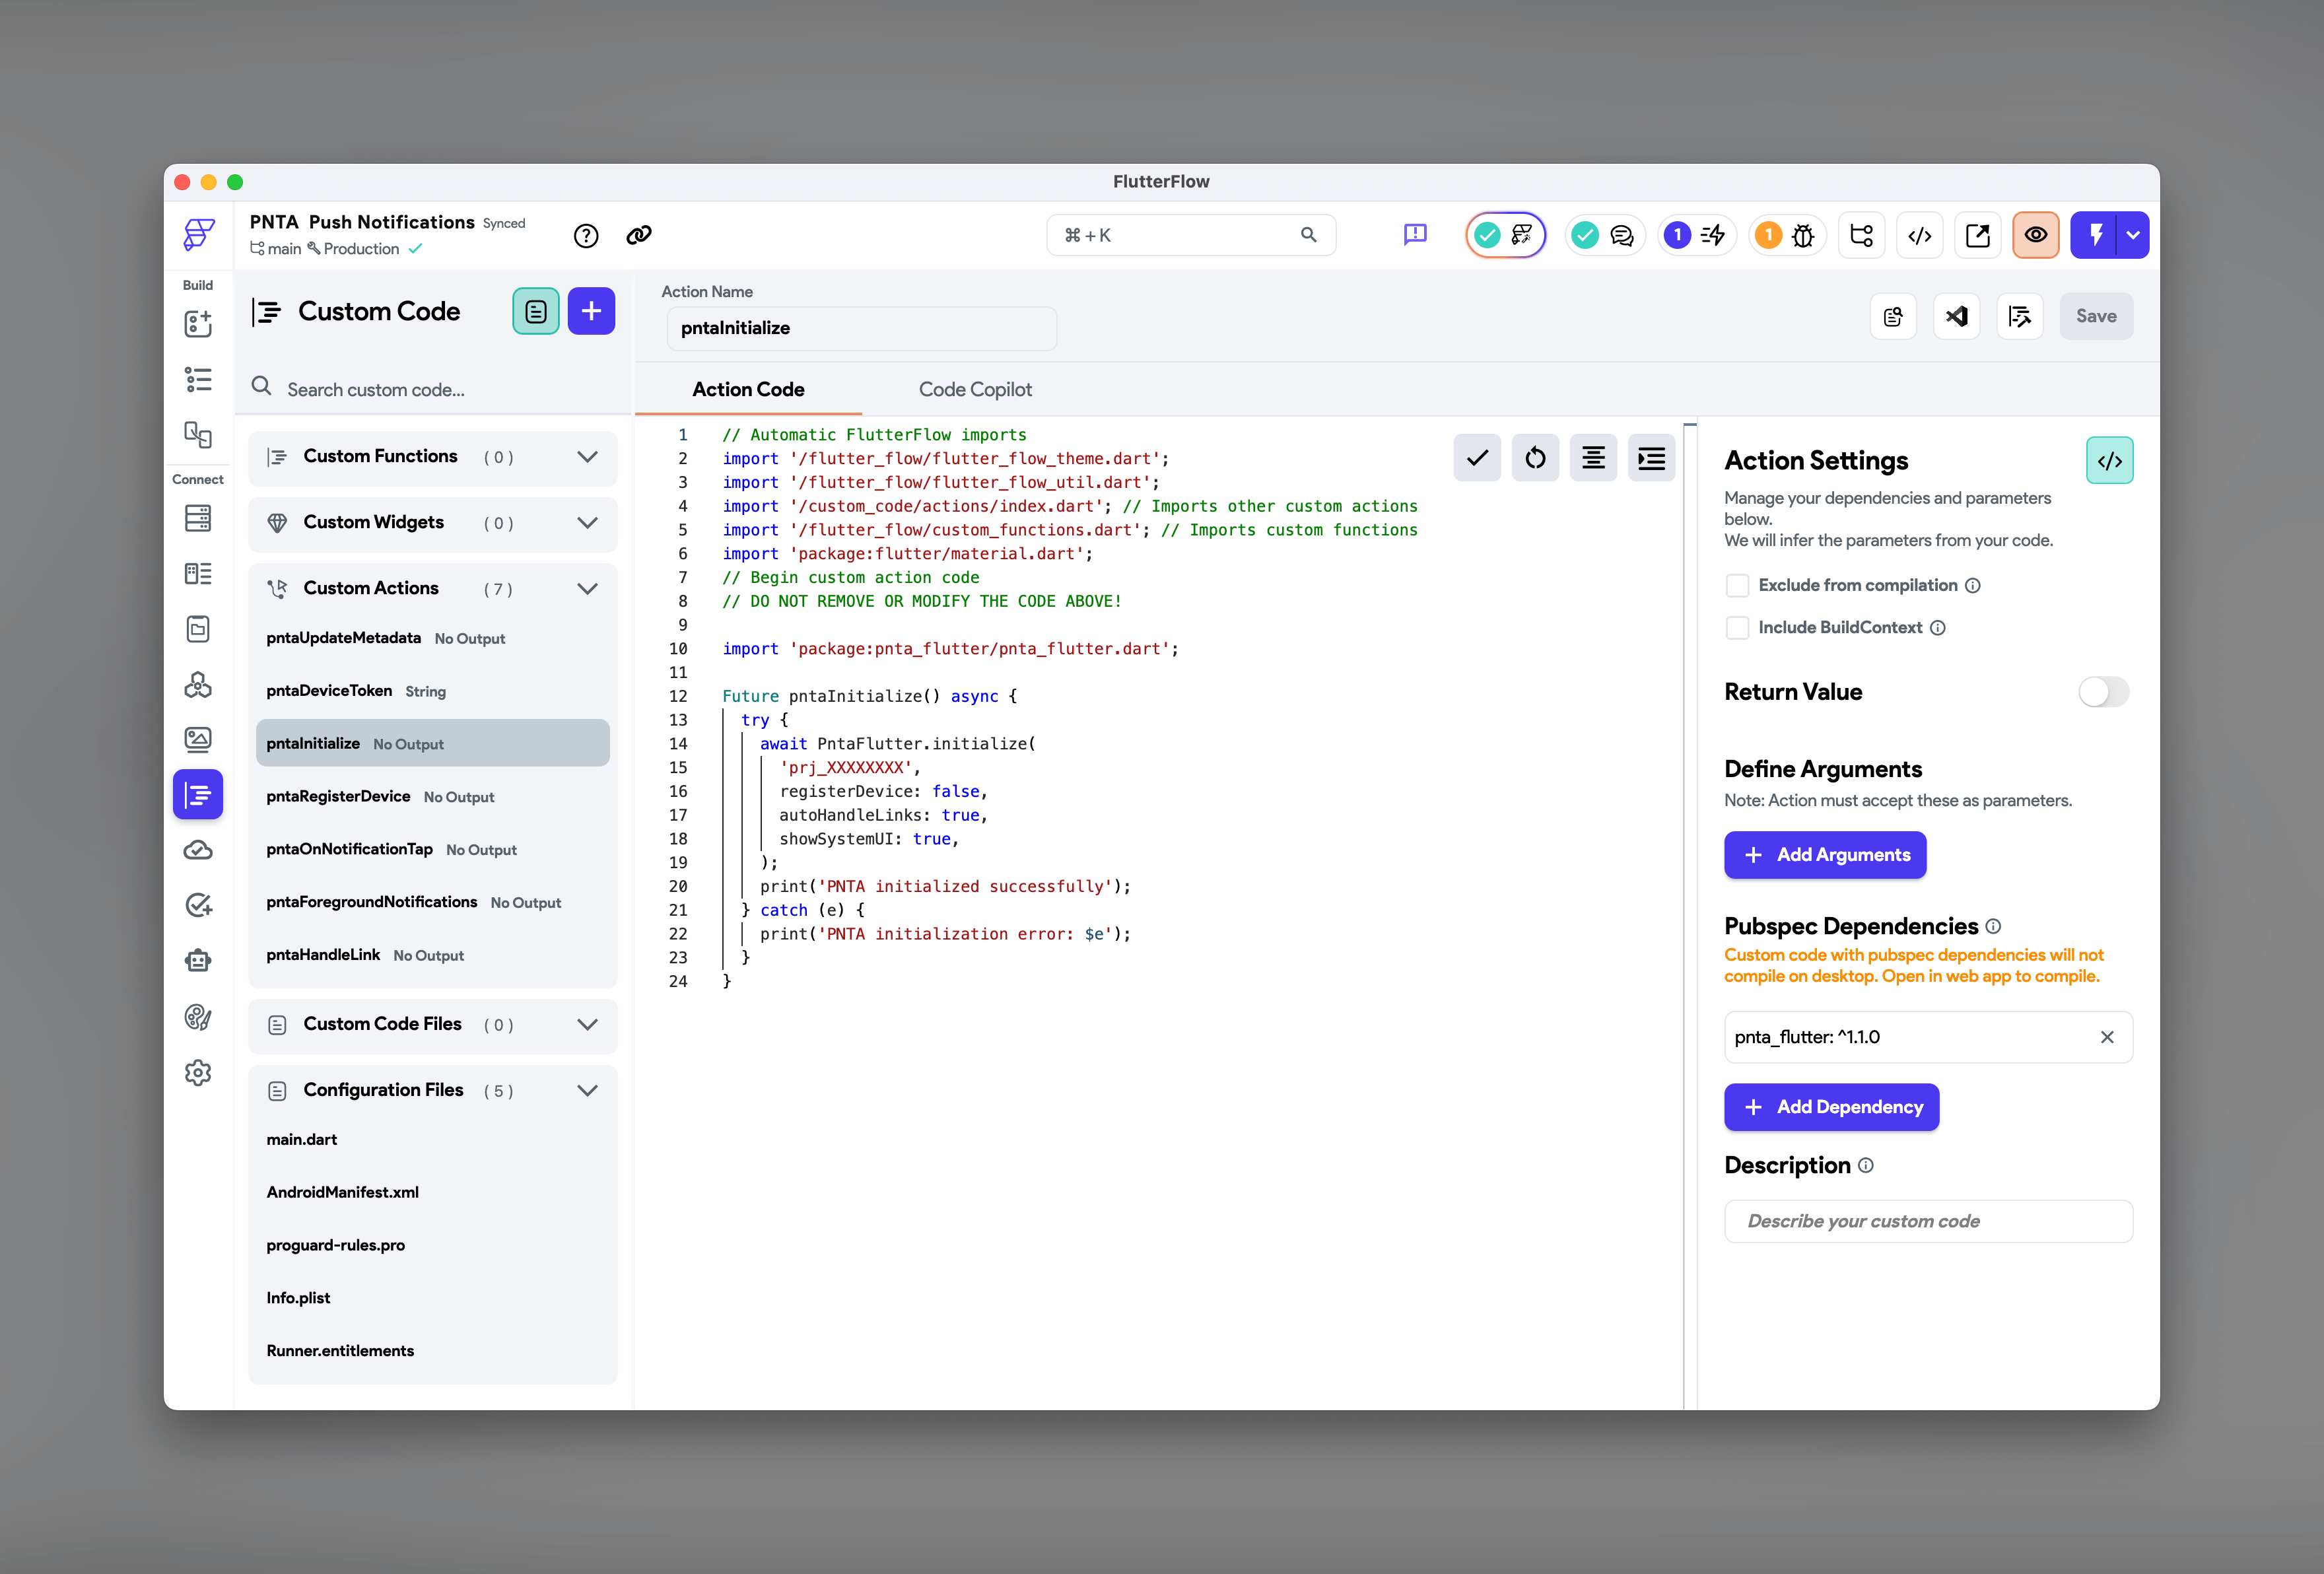Expand the Custom Functions section chevron
This screenshot has height=1574, width=2324.
588,457
